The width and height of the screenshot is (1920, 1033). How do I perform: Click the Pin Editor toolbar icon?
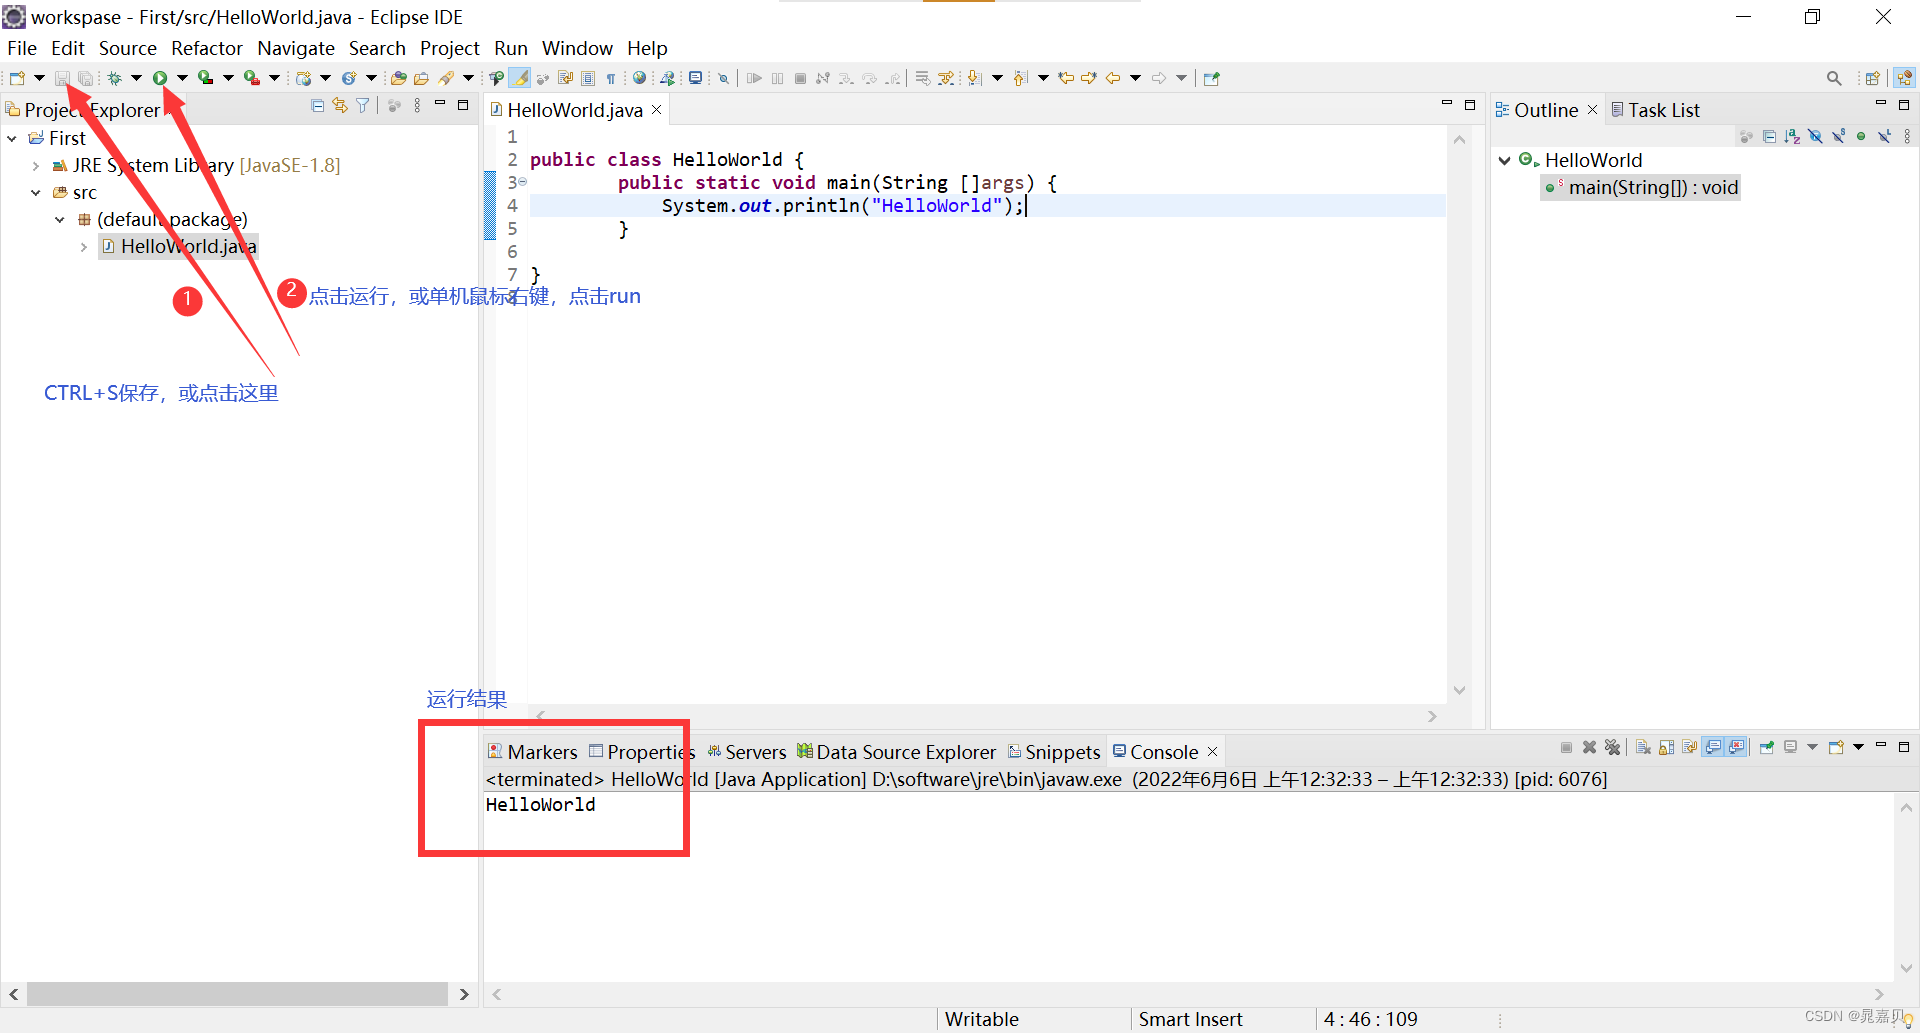point(1211,78)
